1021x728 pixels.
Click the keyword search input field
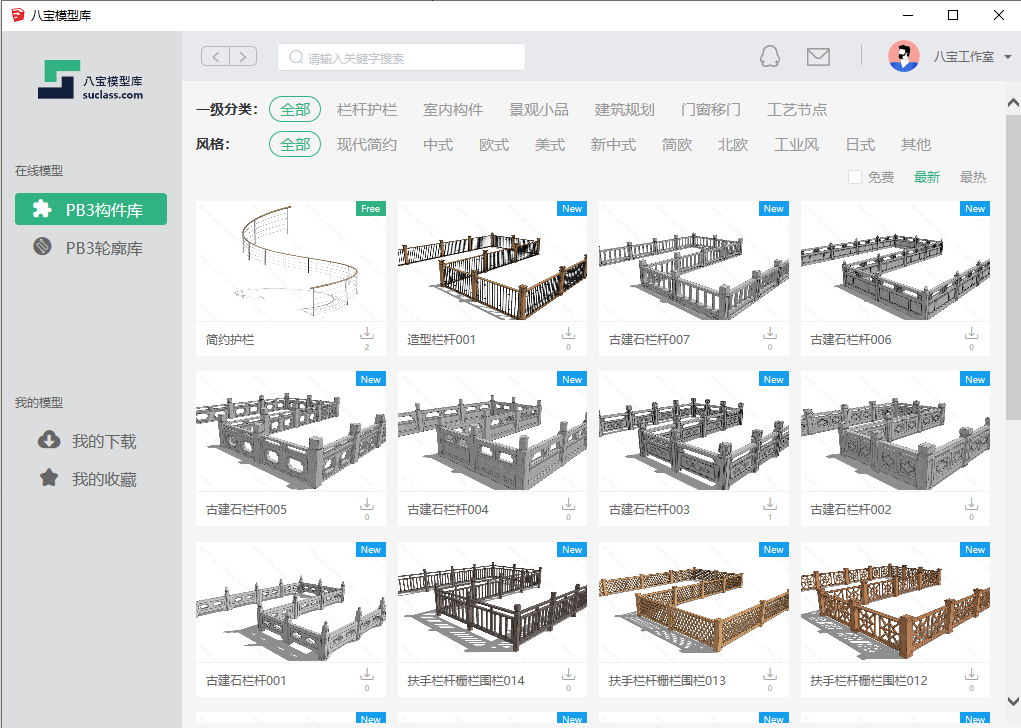(401, 57)
